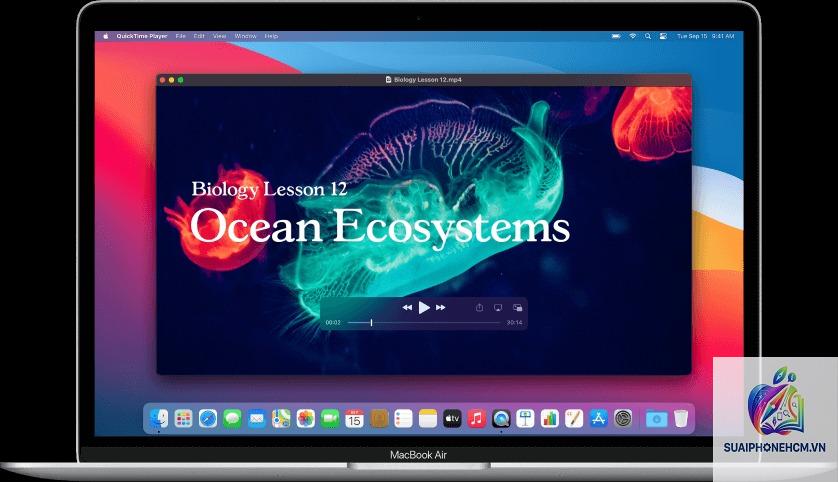Open the Trash in the Dock
This screenshot has height=482, width=838.
681,418
